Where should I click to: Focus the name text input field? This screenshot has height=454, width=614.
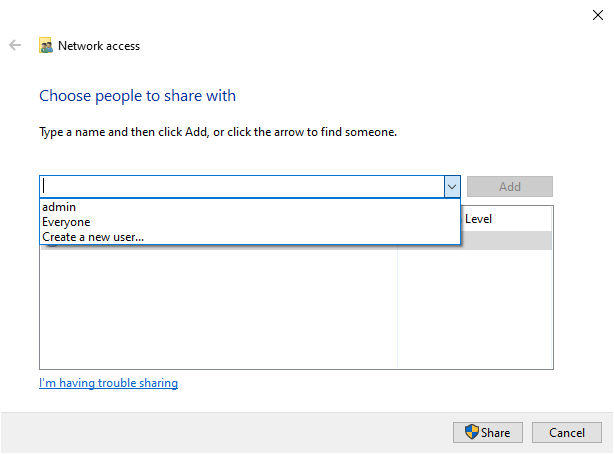[240, 187]
